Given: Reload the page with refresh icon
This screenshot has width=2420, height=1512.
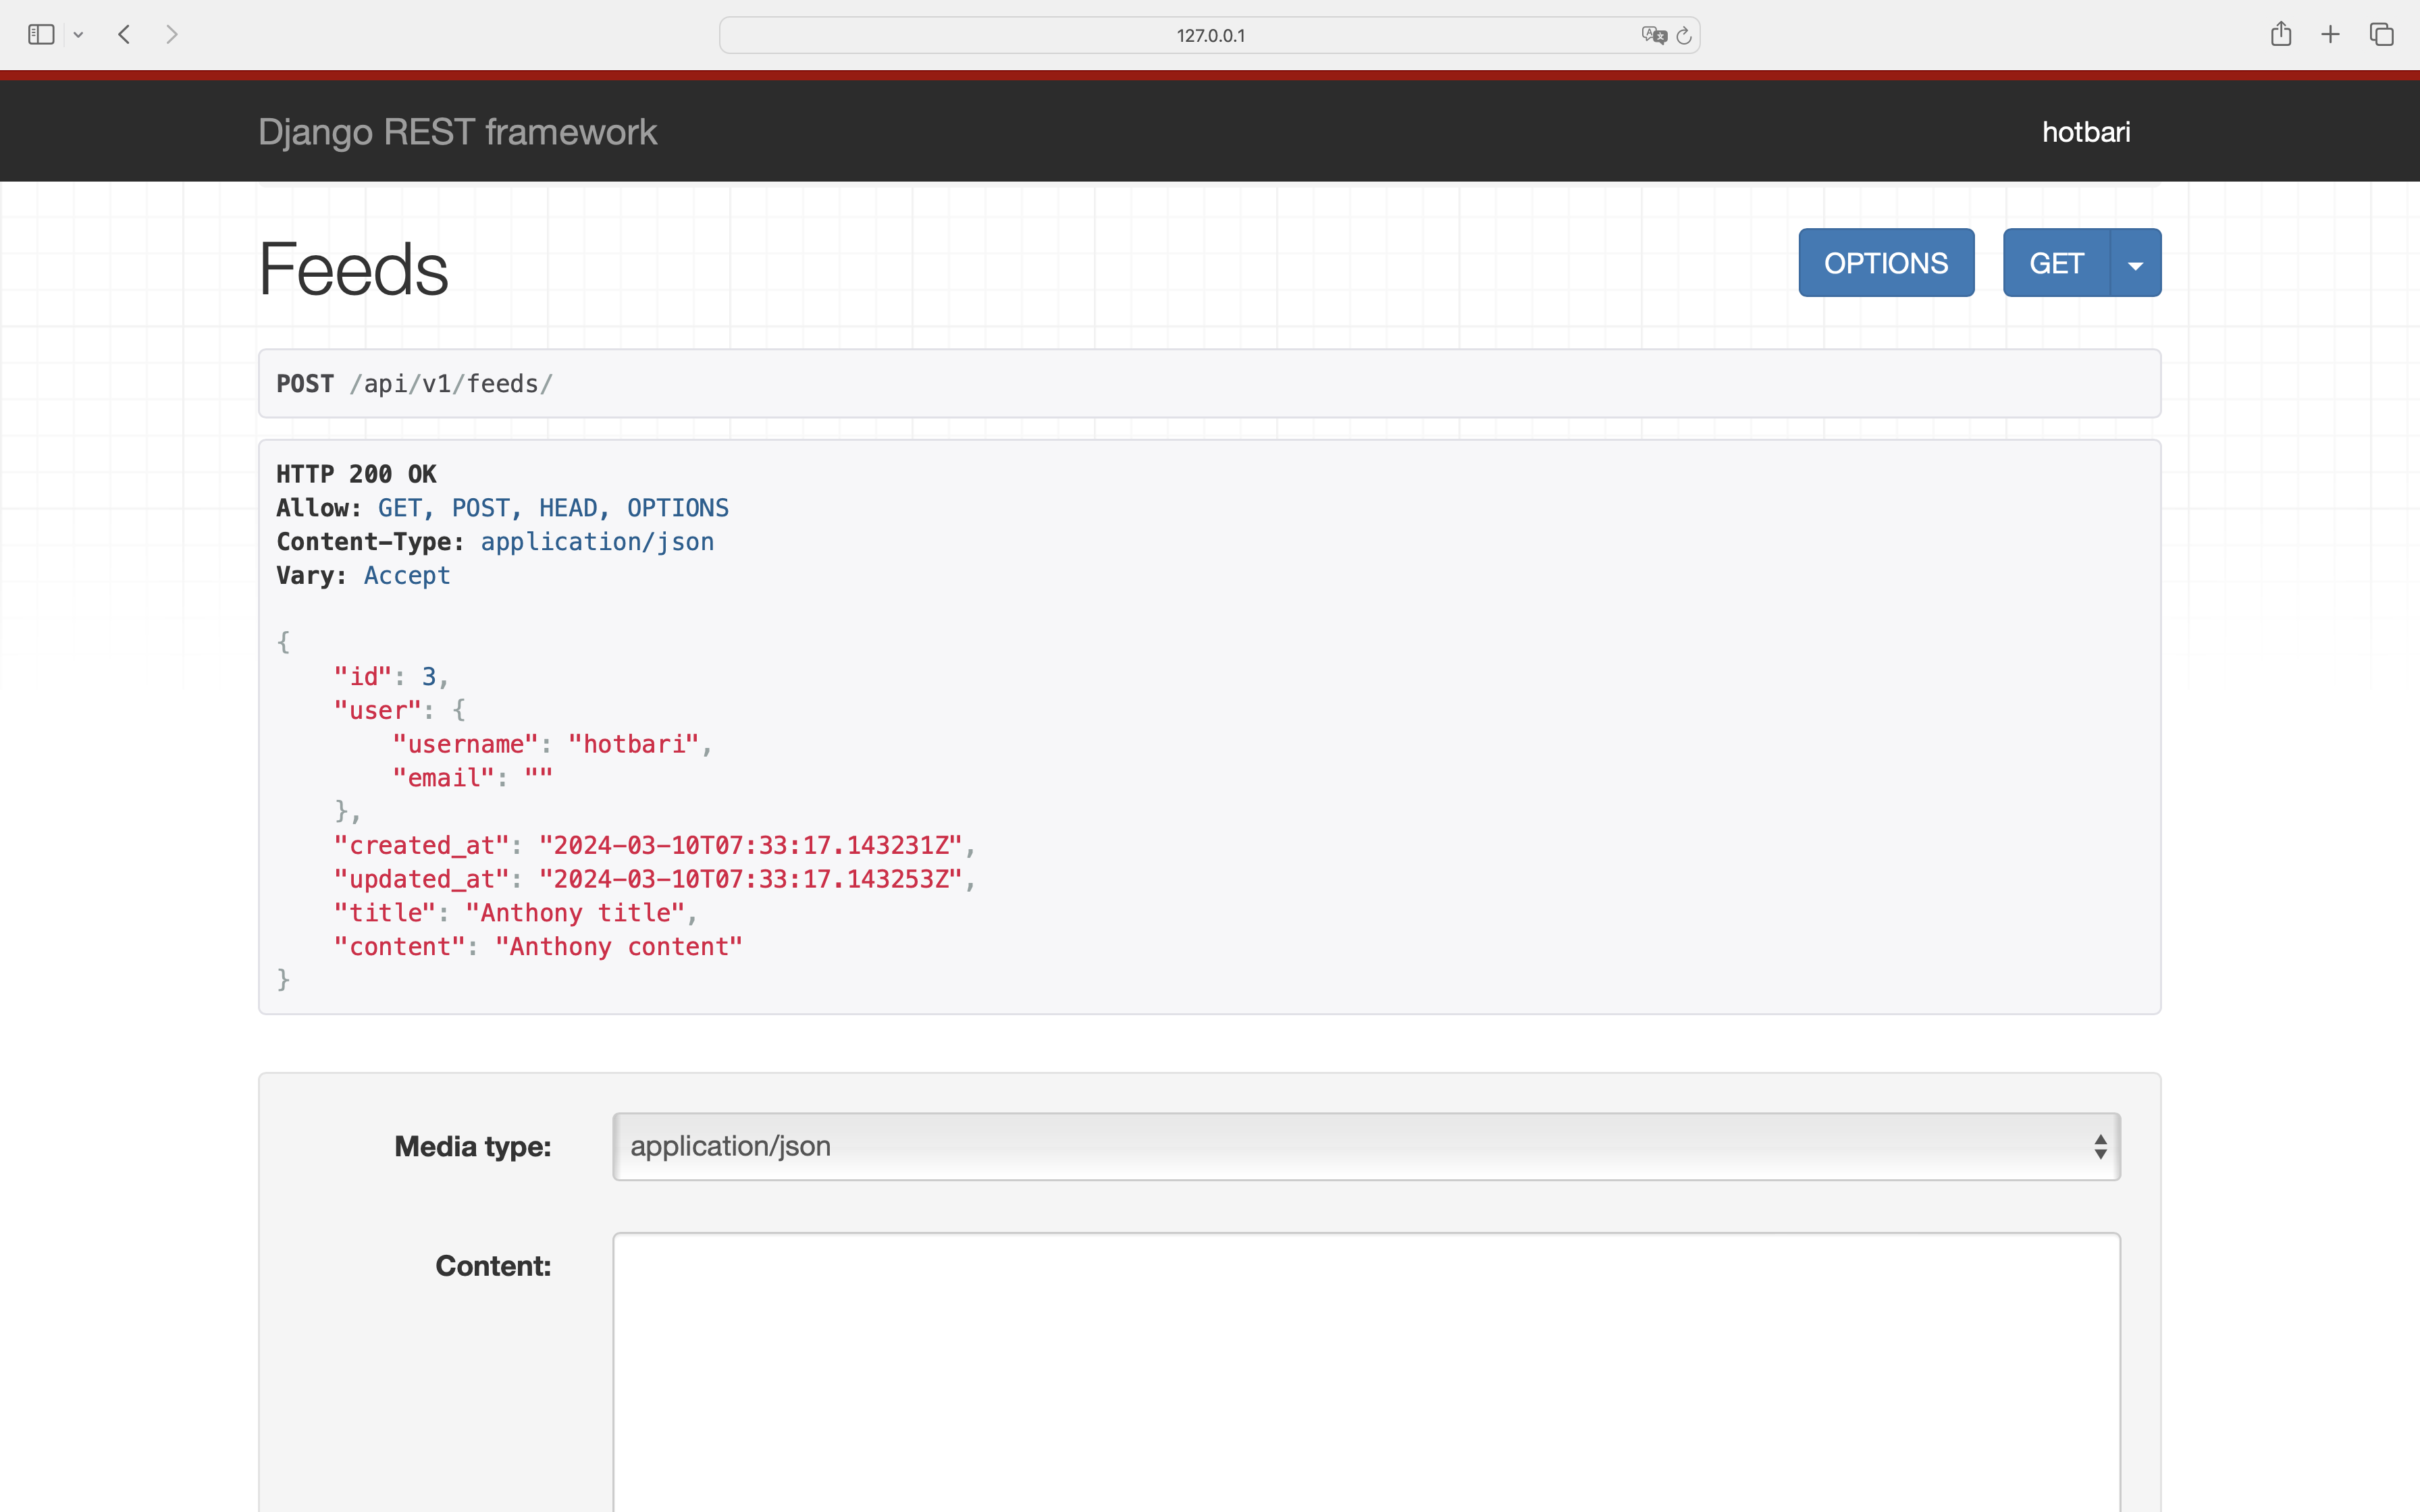Looking at the screenshot, I should tap(1684, 35).
